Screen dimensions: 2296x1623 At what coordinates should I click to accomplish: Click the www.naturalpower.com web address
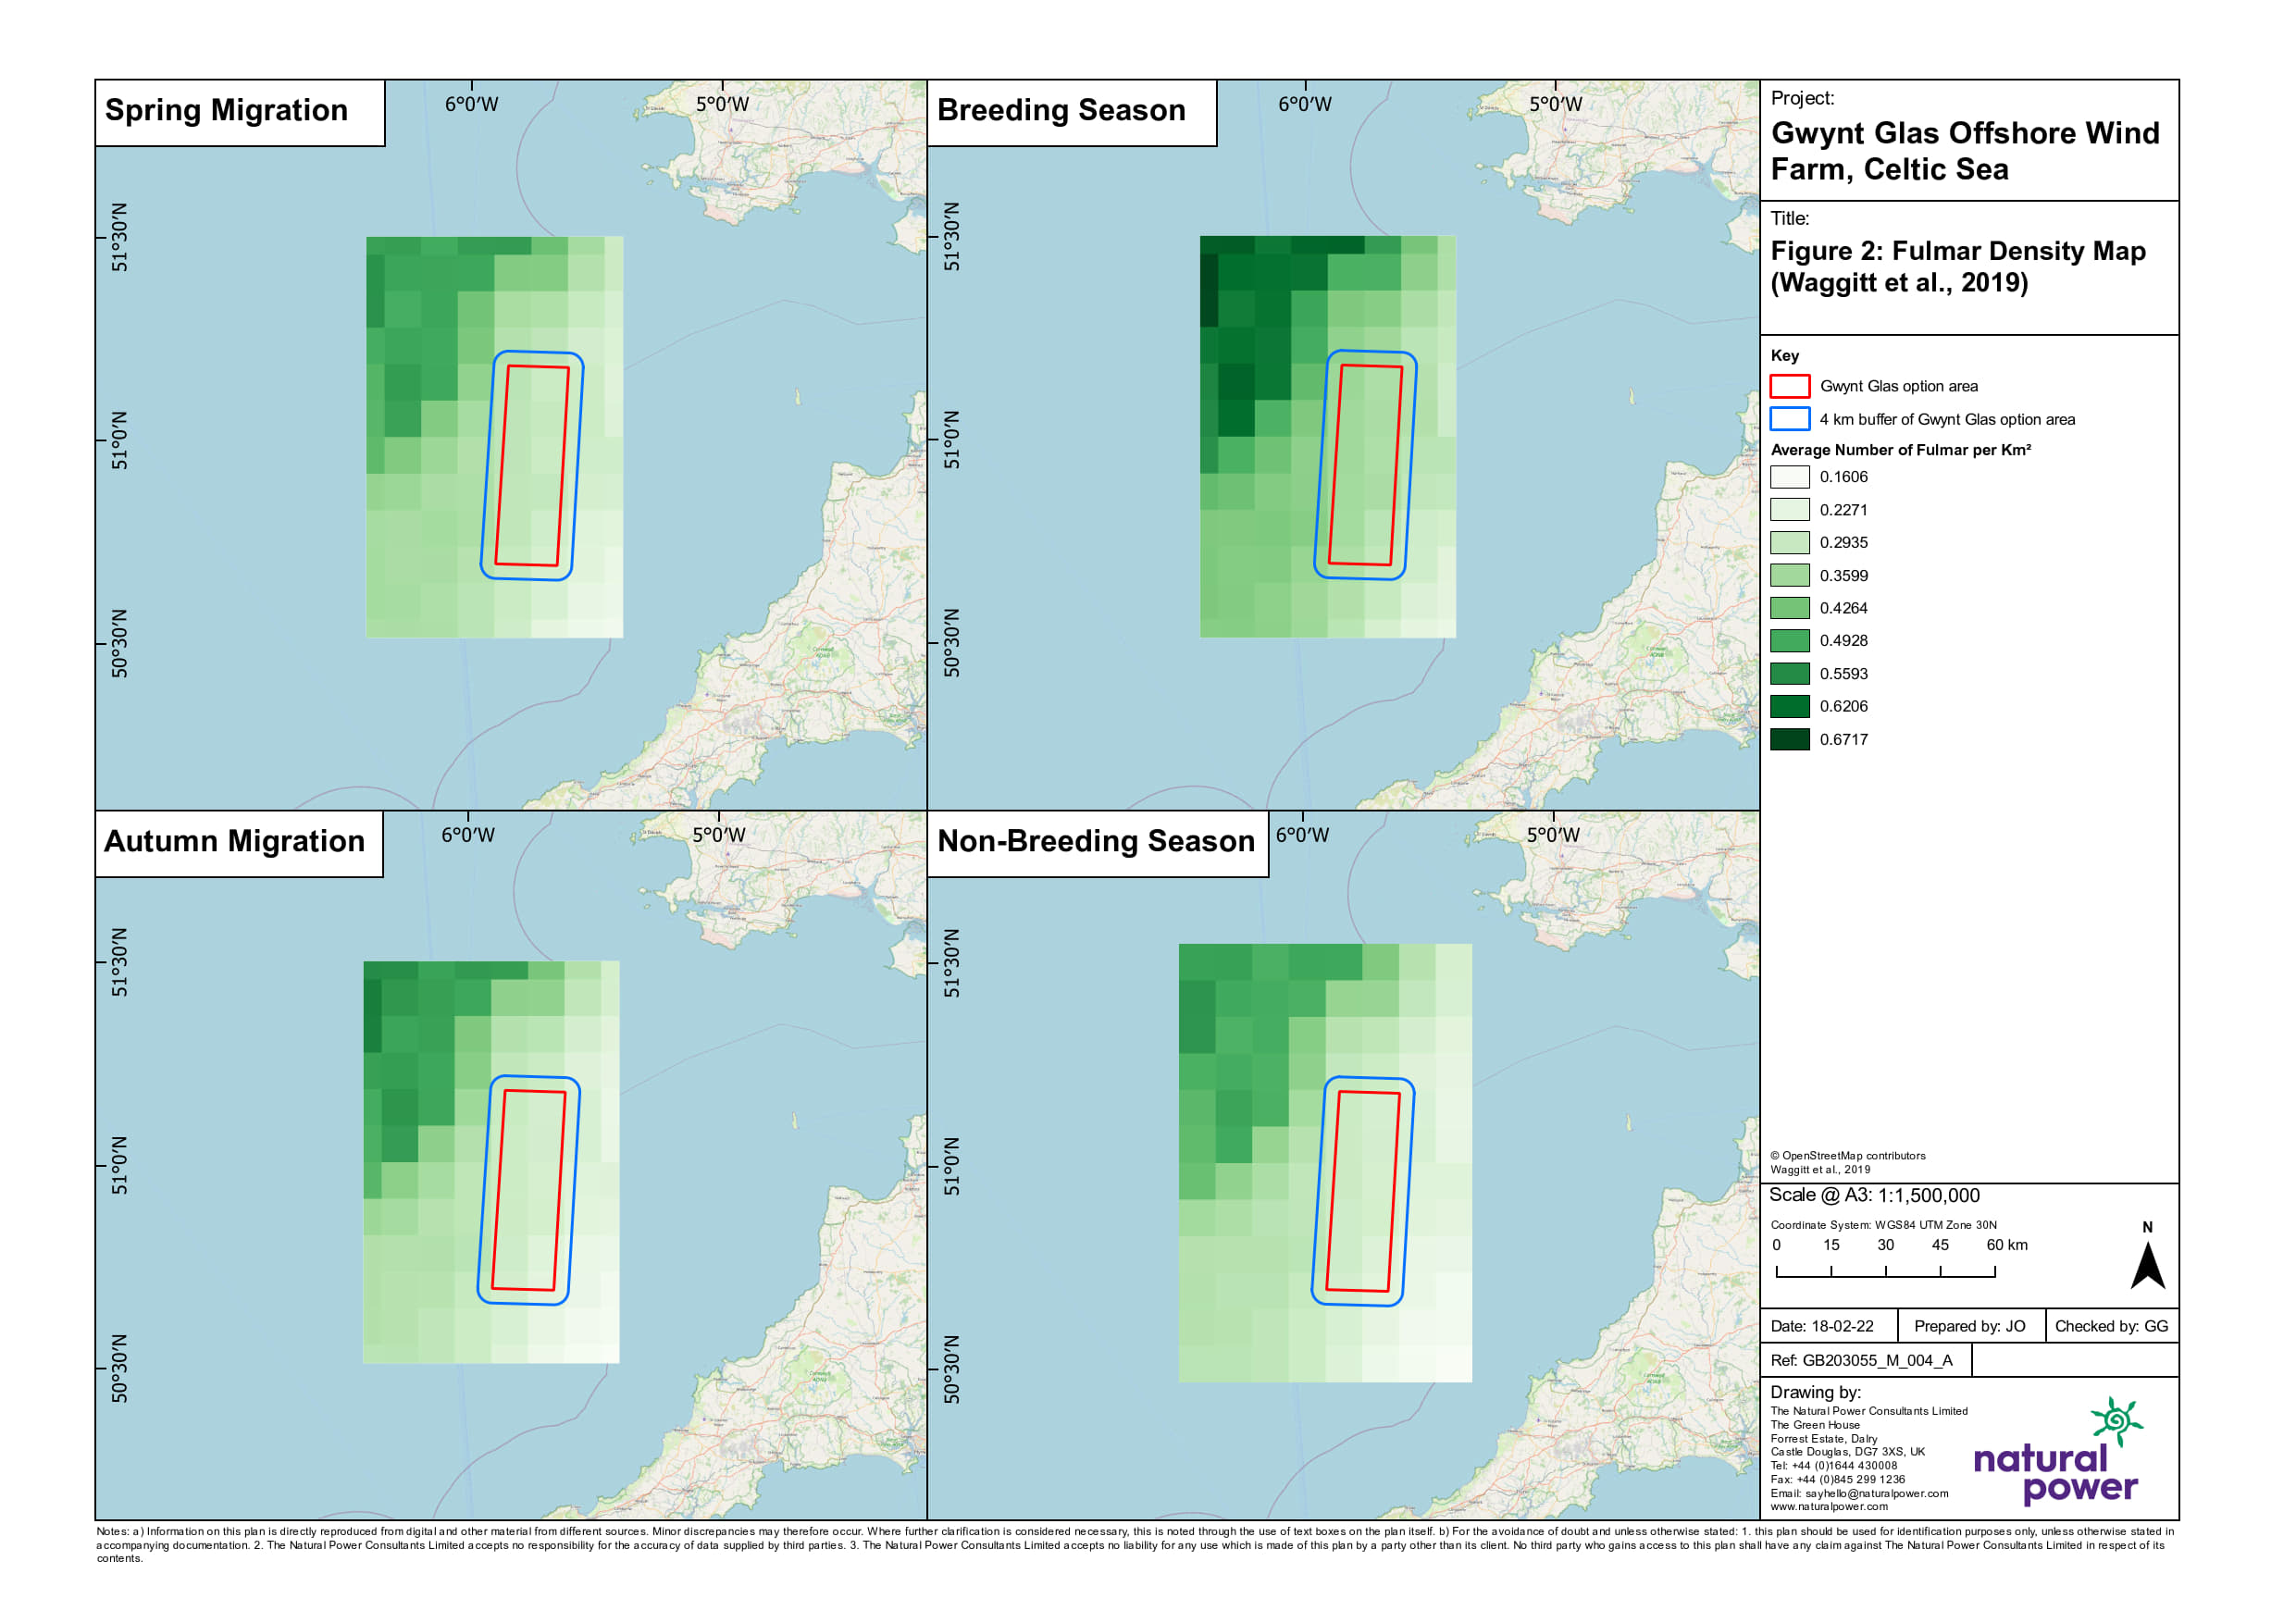(1829, 1506)
